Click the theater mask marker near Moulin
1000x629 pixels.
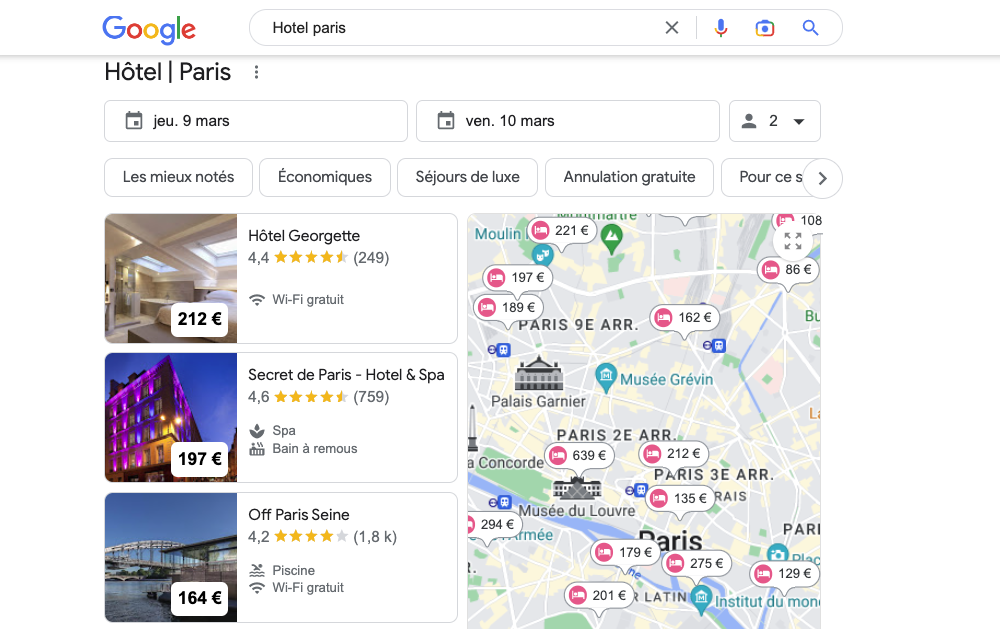[543, 255]
